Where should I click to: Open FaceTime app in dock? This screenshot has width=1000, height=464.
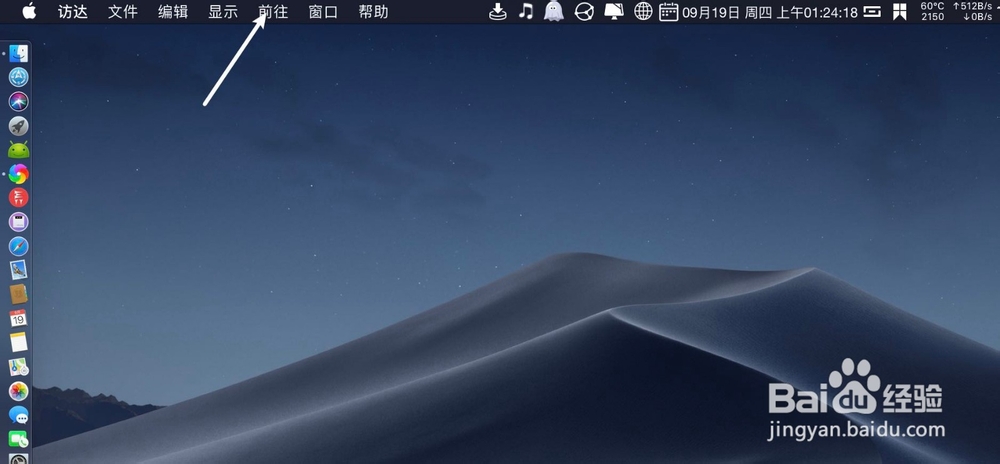pos(18,439)
